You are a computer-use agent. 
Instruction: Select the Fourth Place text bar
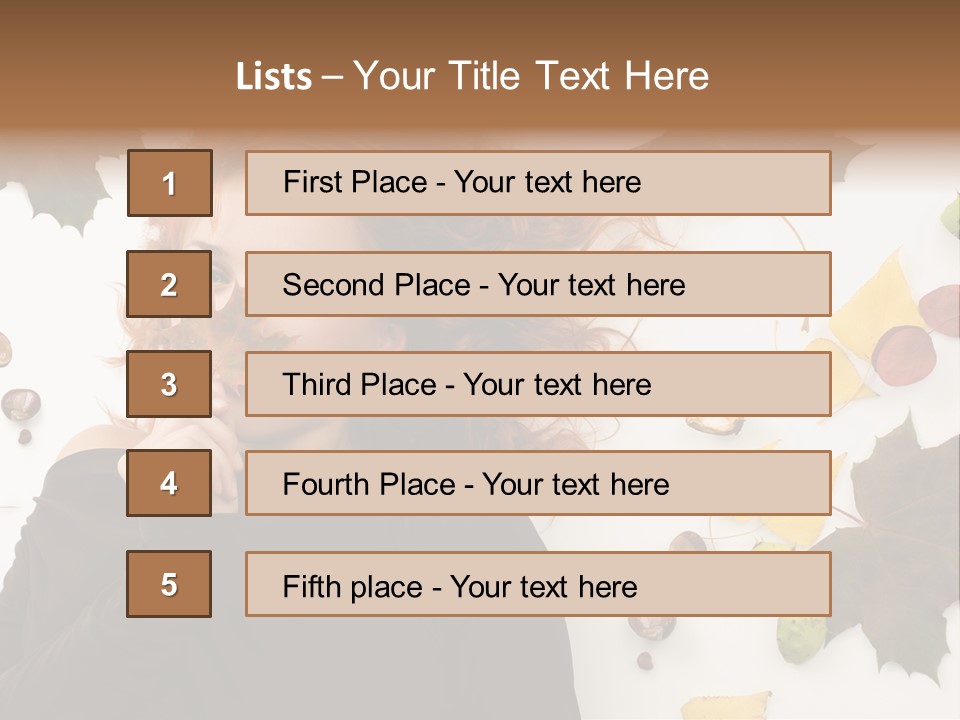click(x=538, y=483)
